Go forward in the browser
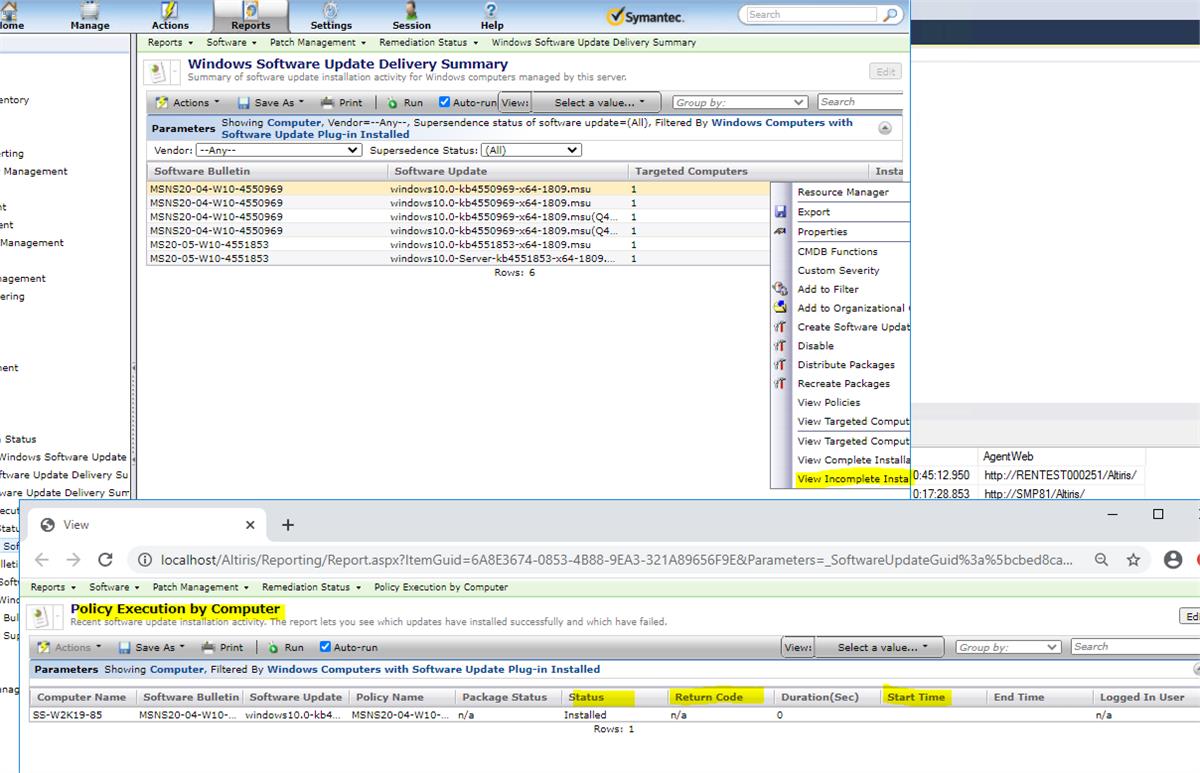This screenshot has height=773, width=1200. click(x=73, y=560)
